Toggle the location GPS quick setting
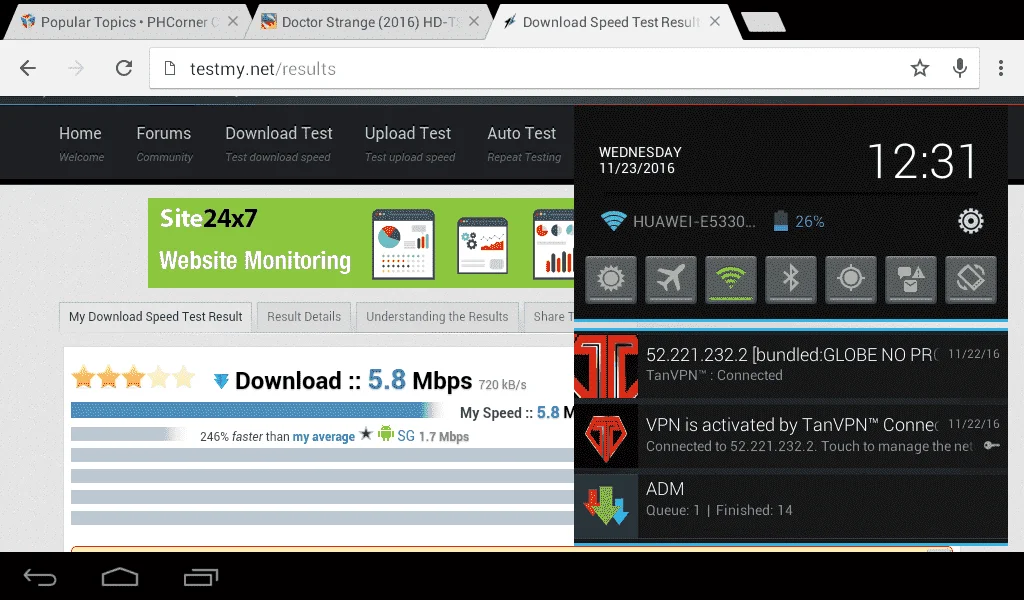Image resolution: width=1024 pixels, height=600 pixels. pyautogui.click(x=851, y=279)
